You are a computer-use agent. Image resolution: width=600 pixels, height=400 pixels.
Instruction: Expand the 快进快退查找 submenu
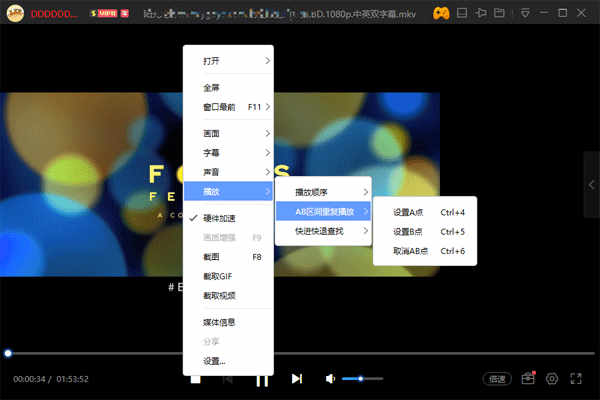coord(323,231)
